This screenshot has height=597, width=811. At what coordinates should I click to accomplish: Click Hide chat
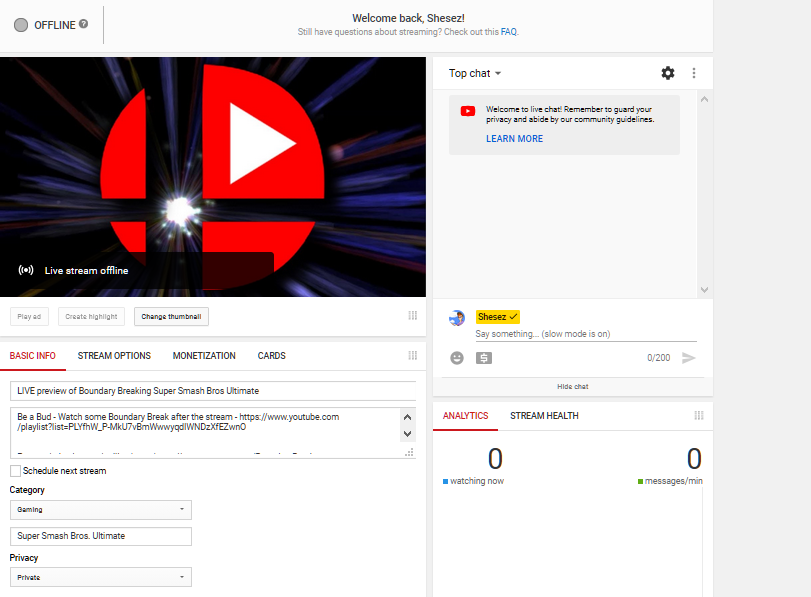[573, 386]
